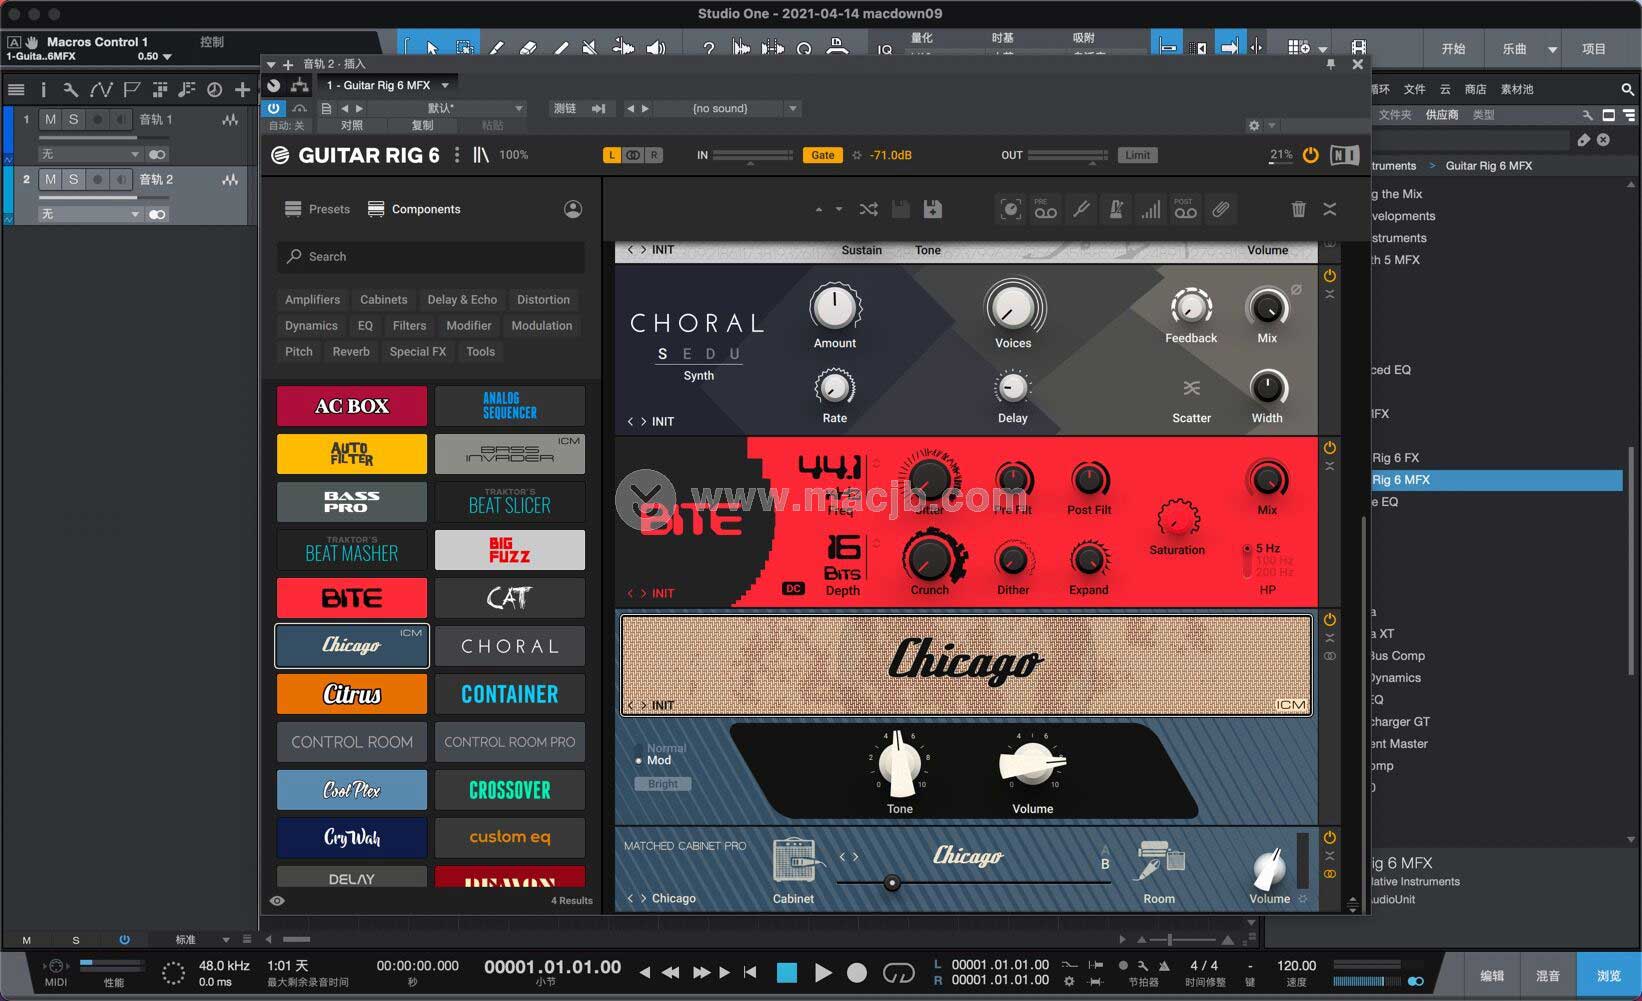Screen dimensions: 1642x1001
Task: Open the (no sound) dropdown arrow
Action: tap(792, 108)
